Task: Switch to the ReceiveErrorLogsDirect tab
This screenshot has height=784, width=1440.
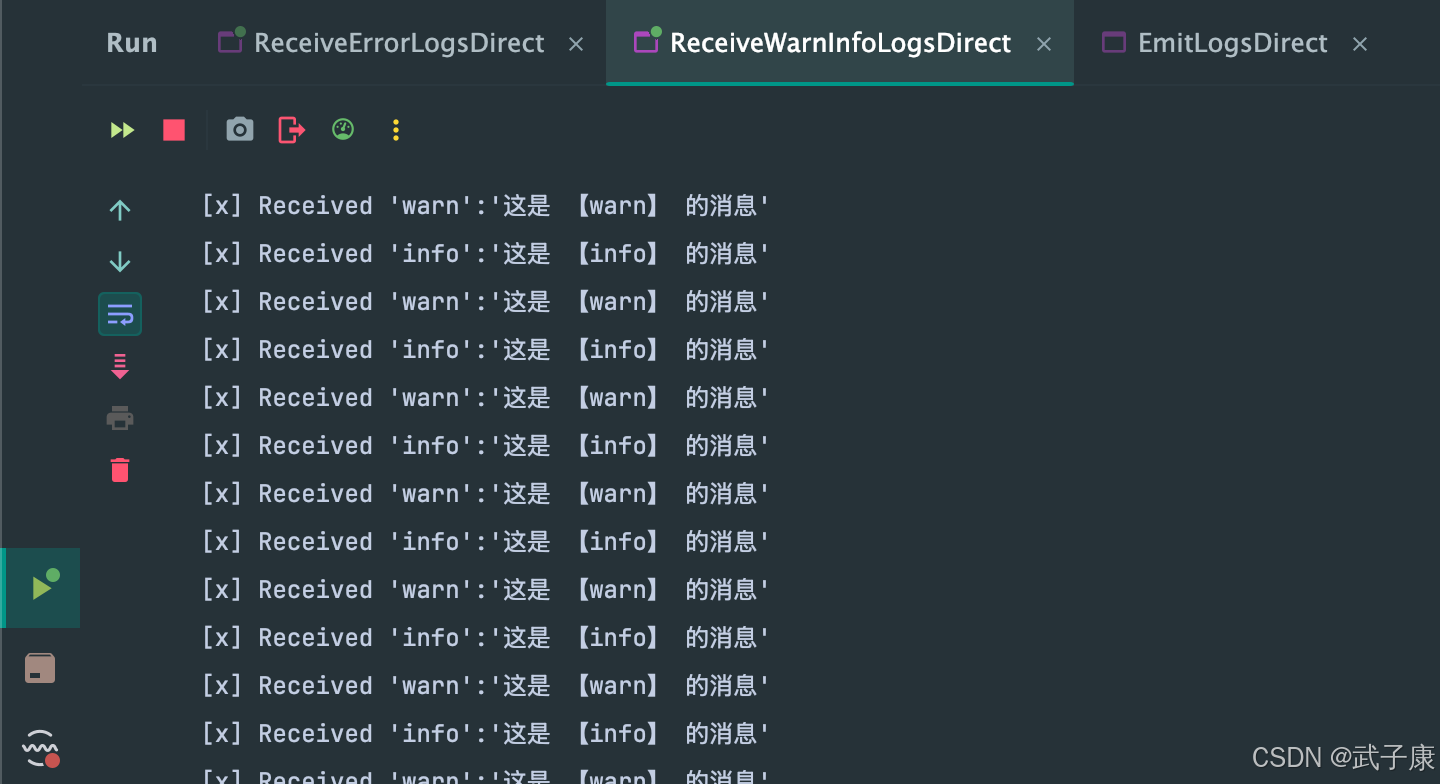Action: [398, 43]
